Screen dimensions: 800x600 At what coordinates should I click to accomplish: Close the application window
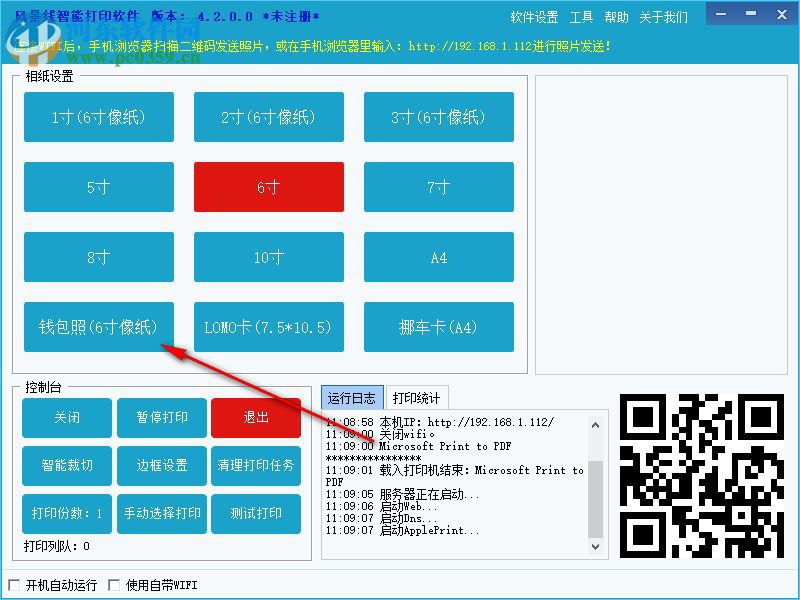782,14
